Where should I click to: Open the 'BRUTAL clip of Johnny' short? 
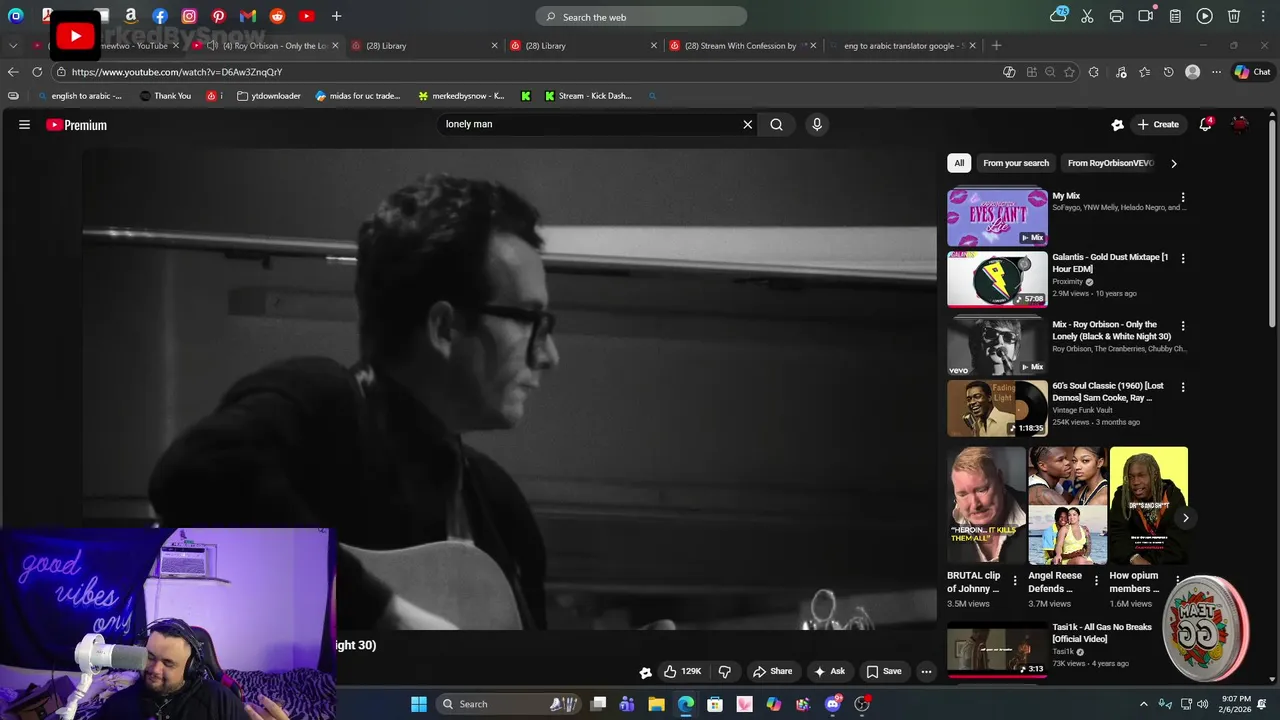pos(986,506)
